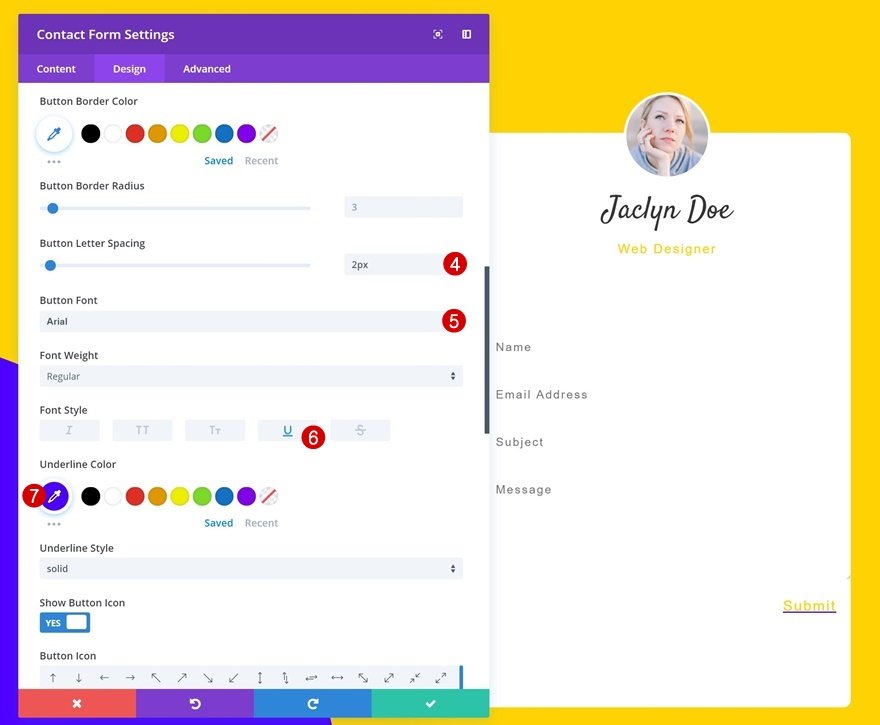
Task: Open the Button Font dropdown
Action: coord(251,322)
